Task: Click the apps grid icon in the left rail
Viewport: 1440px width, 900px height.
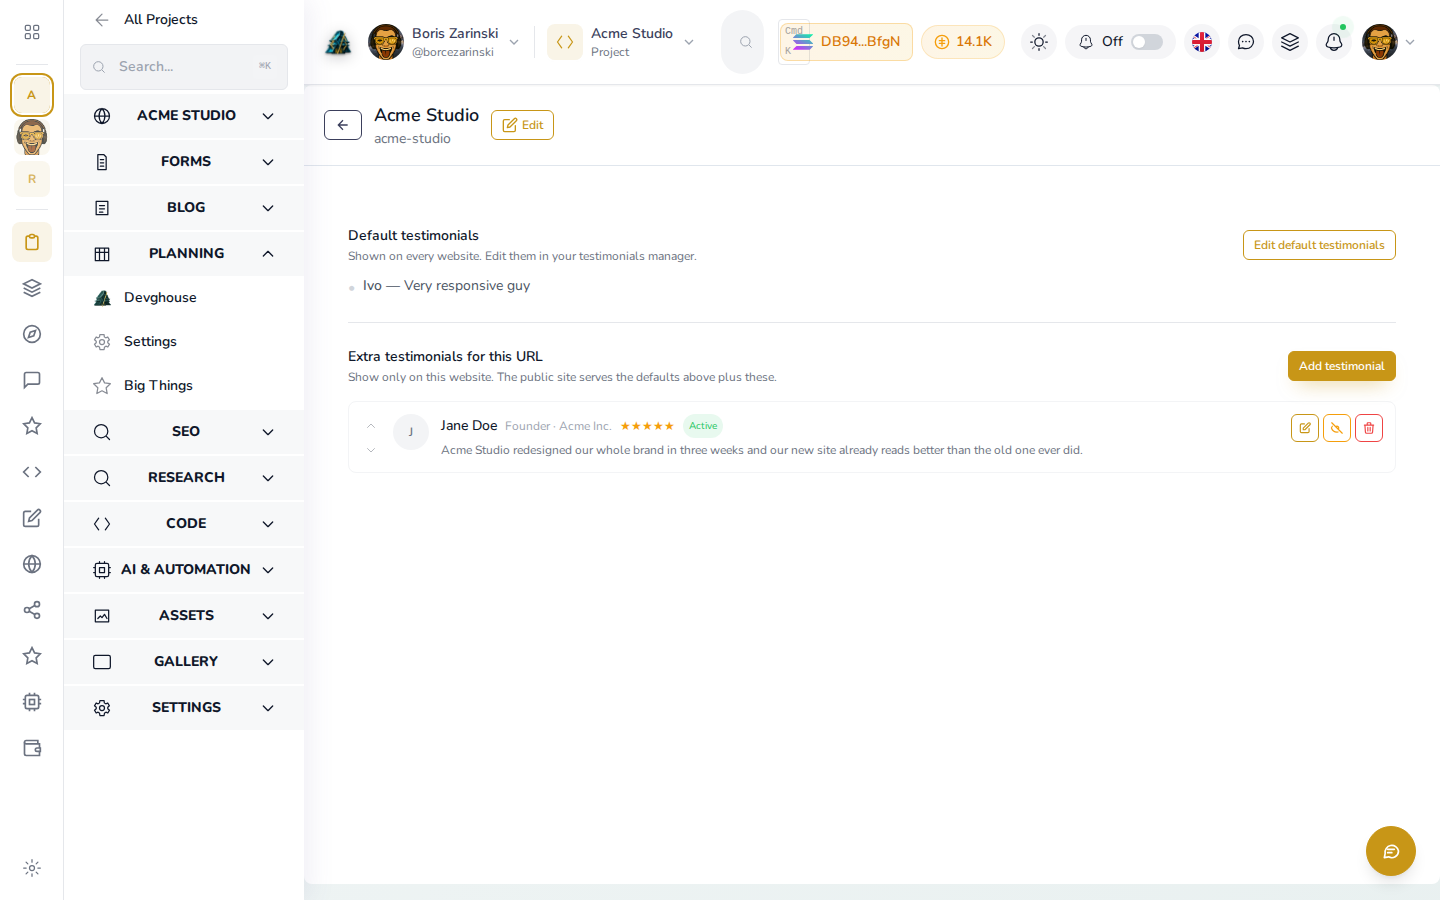Action: (x=32, y=32)
